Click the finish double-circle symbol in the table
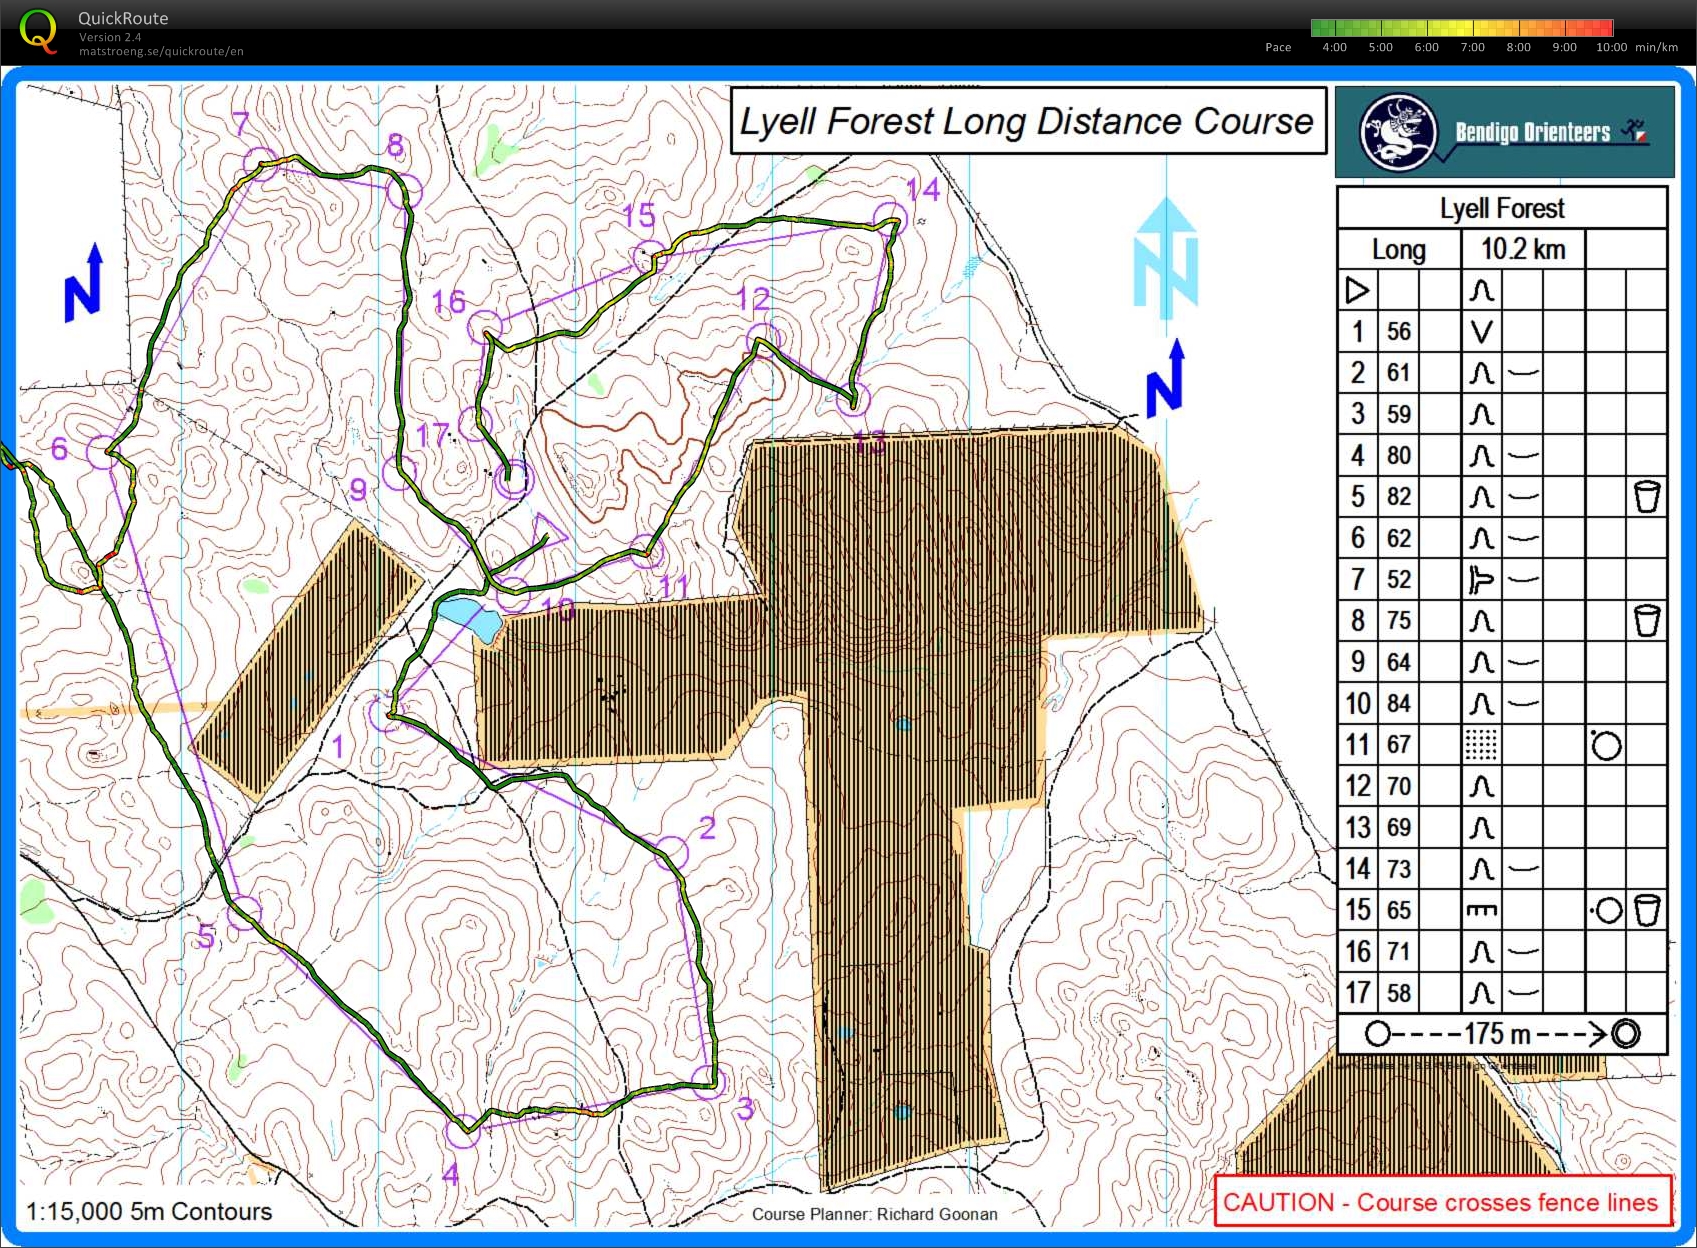The width and height of the screenshot is (1697, 1248). (x=1626, y=1033)
